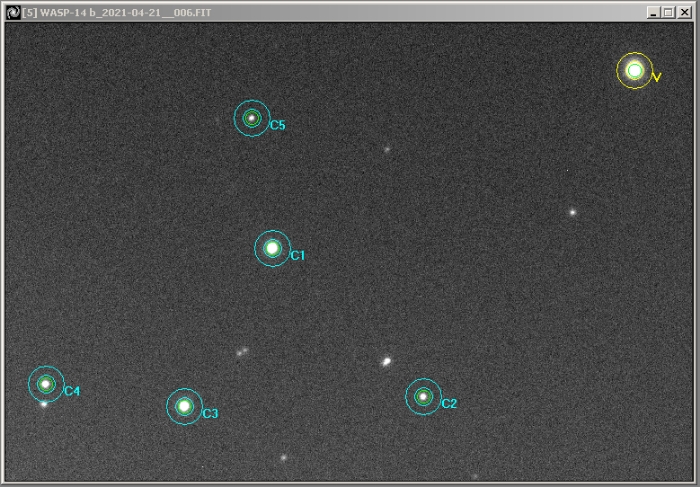Click the comparison star in aperture C4
This screenshot has height=487, width=700.
tap(45, 383)
